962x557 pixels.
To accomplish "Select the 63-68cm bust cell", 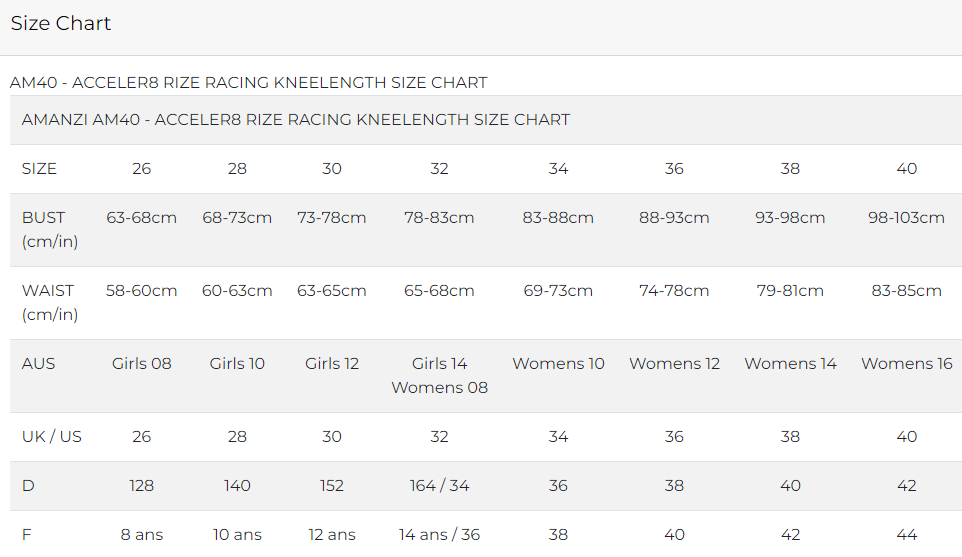I will coord(142,218).
